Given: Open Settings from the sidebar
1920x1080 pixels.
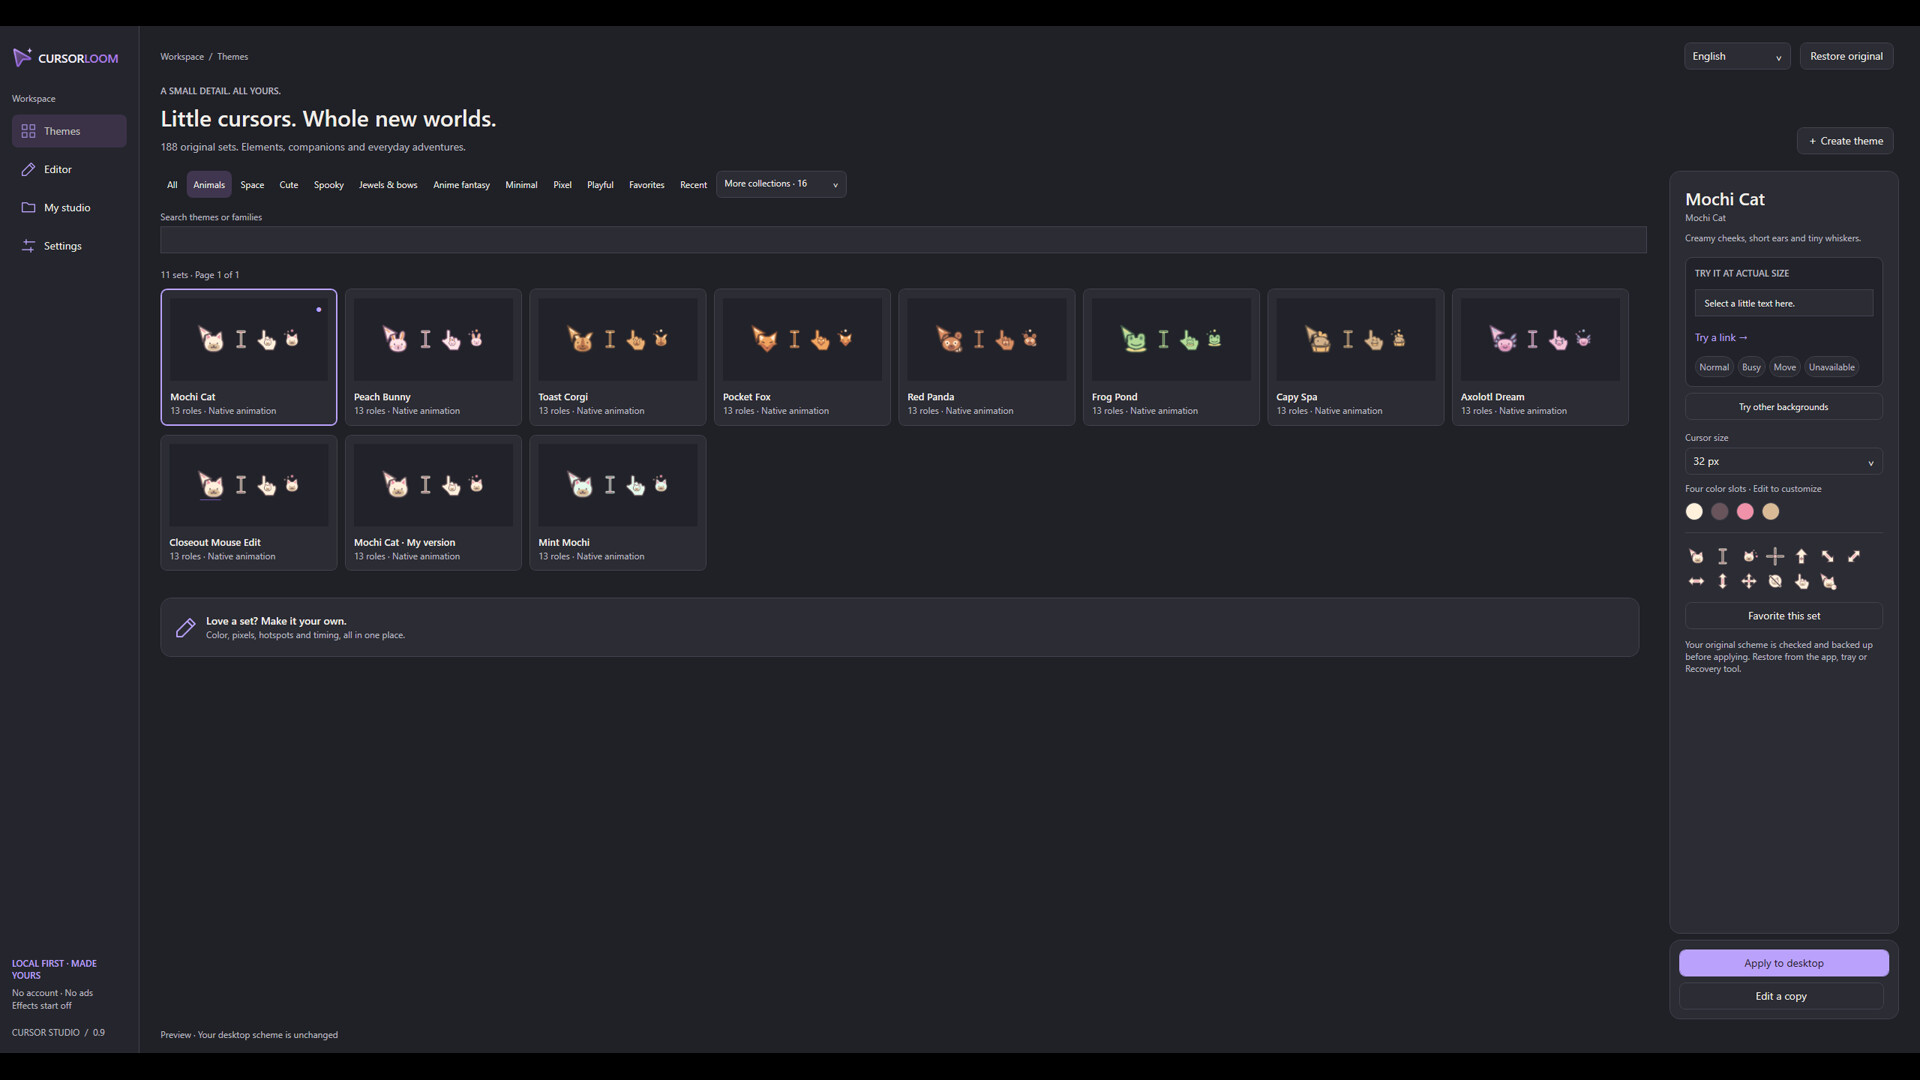Looking at the screenshot, I should (x=69, y=246).
